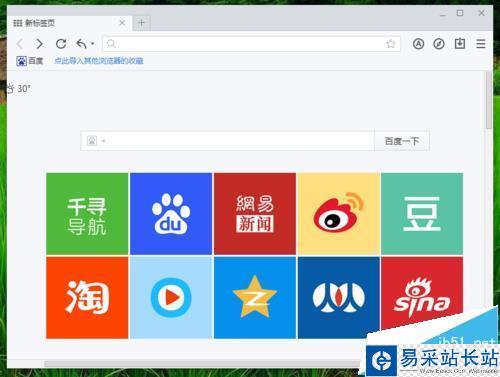Reload the page with refresh icon
Image resolution: width=500 pixels, height=377 pixels.
61,44
